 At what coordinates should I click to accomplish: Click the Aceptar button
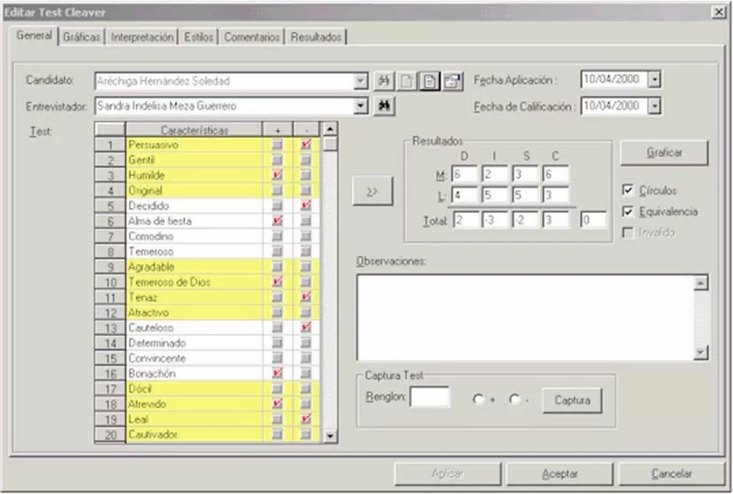[560, 474]
